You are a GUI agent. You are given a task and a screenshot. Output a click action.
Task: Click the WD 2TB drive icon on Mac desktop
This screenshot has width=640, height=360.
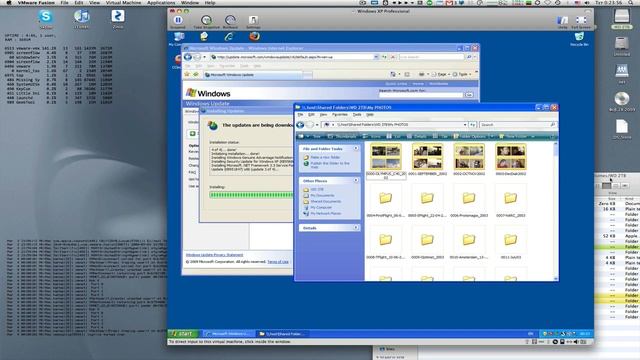[622, 16]
